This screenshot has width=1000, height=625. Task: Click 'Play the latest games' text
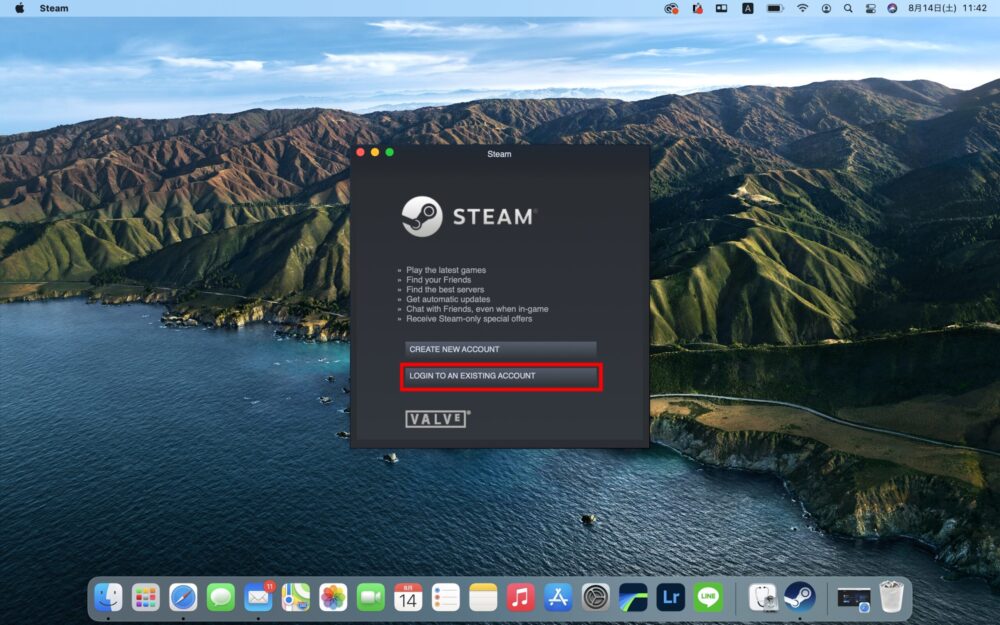click(x=446, y=270)
